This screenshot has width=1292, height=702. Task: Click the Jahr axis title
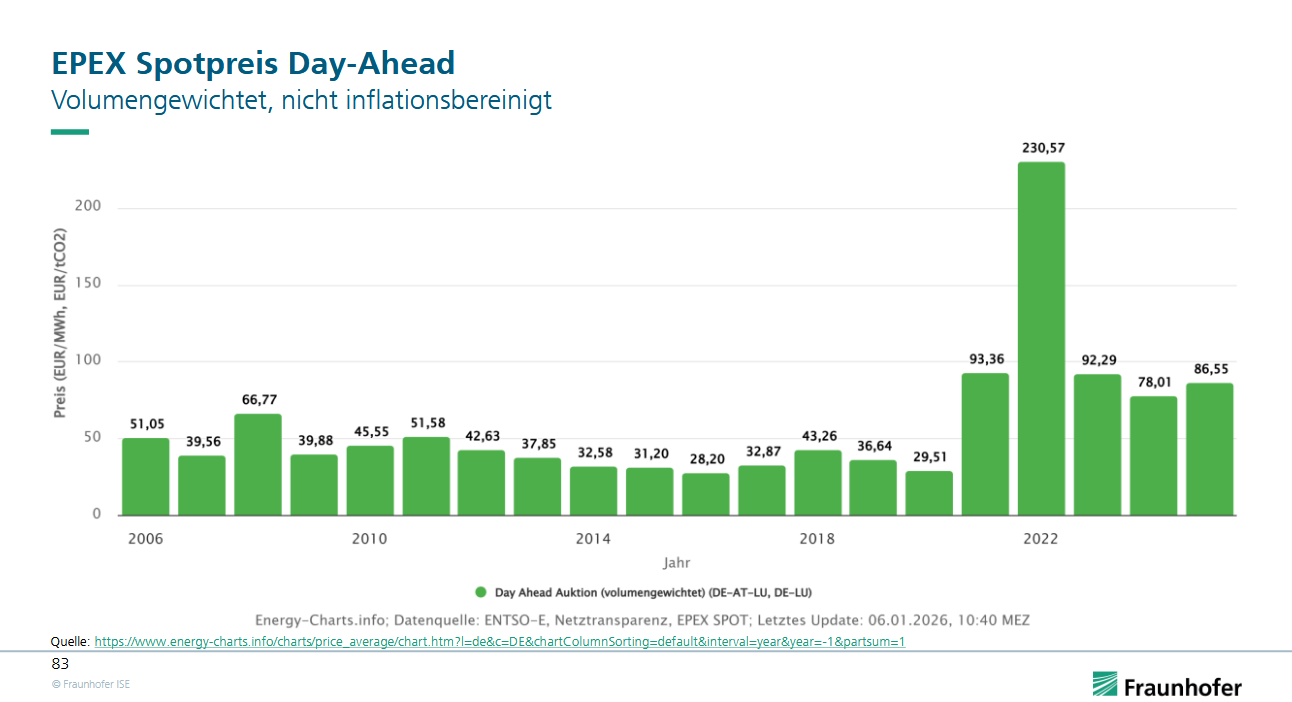point(677,562)
